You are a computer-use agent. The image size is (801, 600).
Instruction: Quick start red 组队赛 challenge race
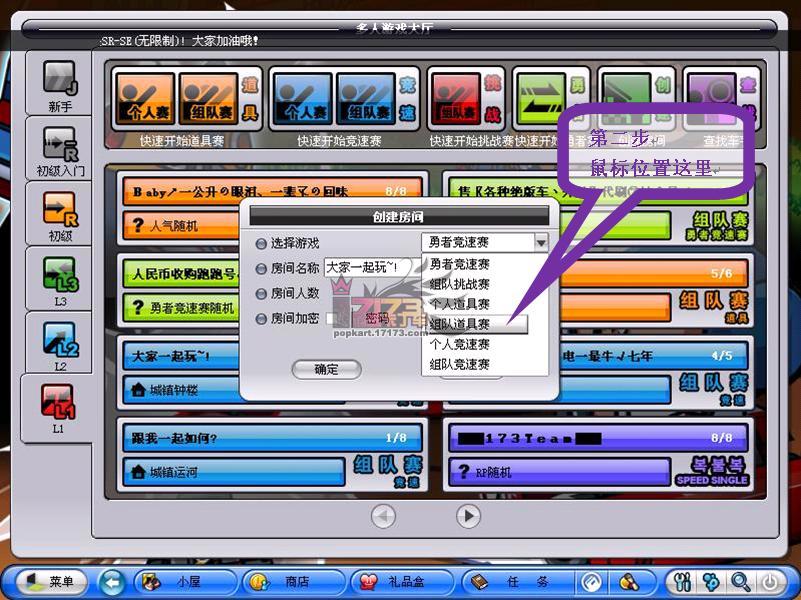(456, 99)
